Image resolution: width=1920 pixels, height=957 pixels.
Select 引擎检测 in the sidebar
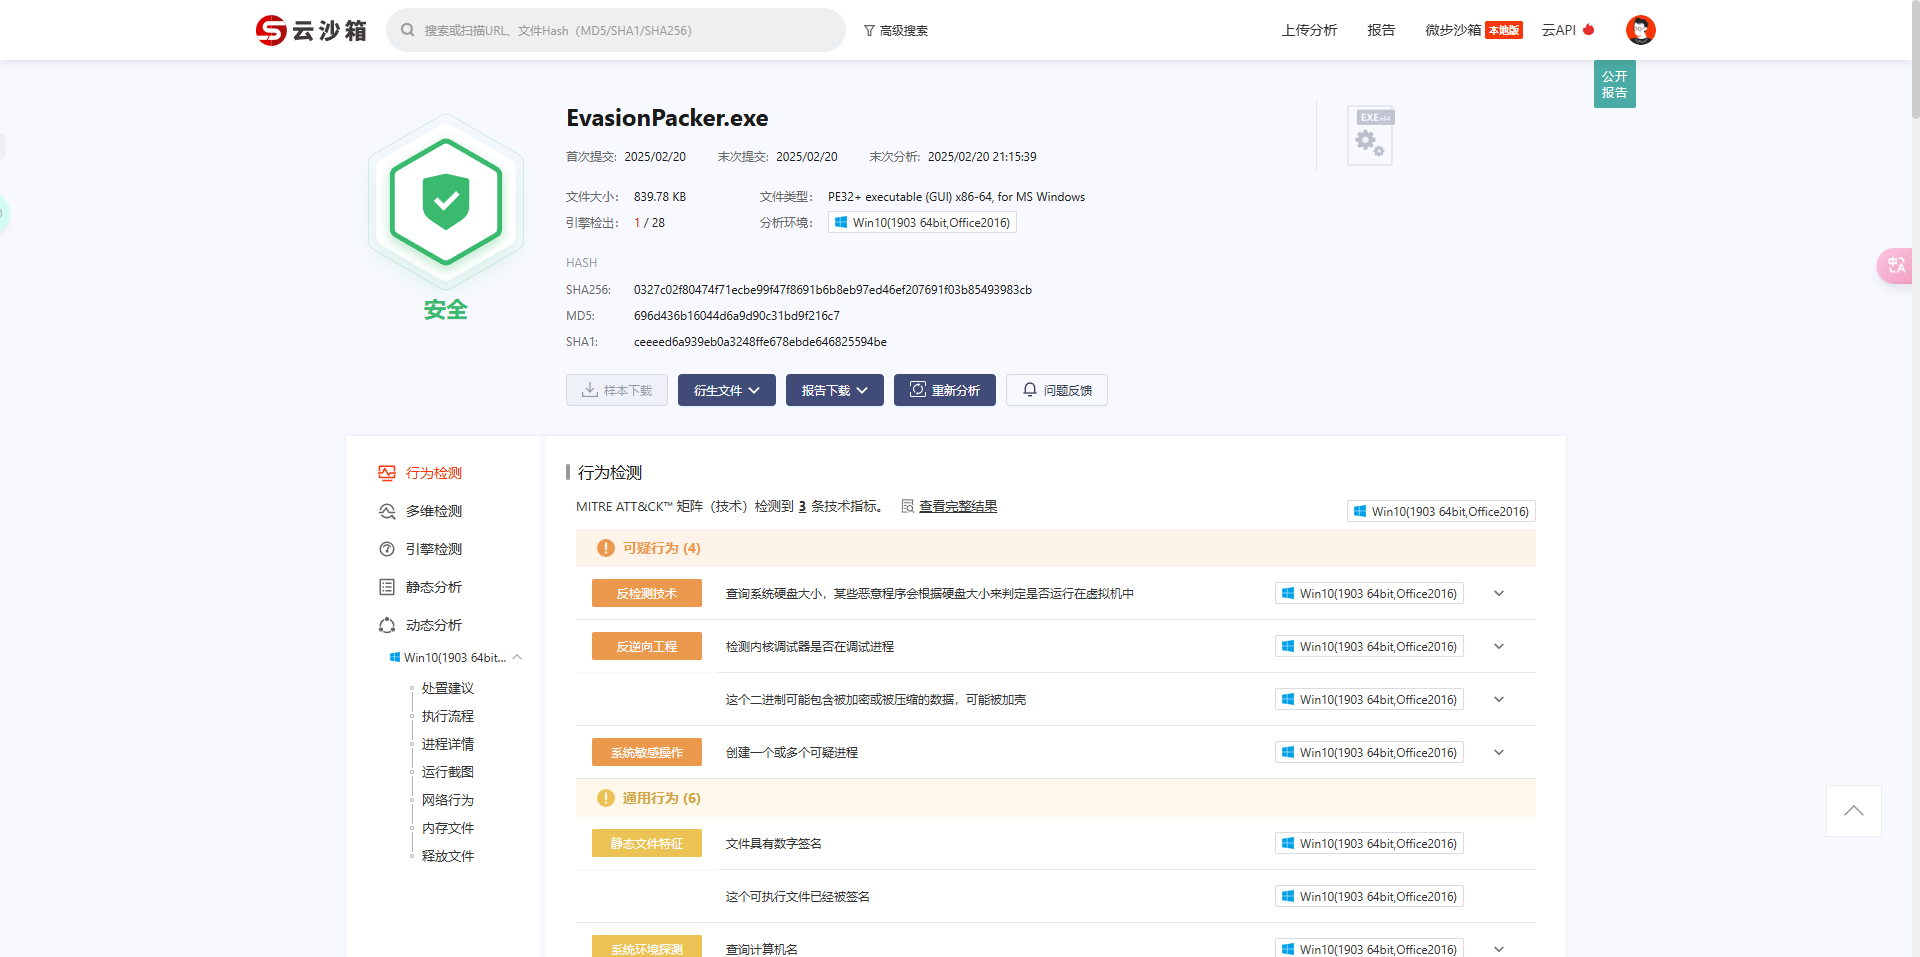(434, 549)
